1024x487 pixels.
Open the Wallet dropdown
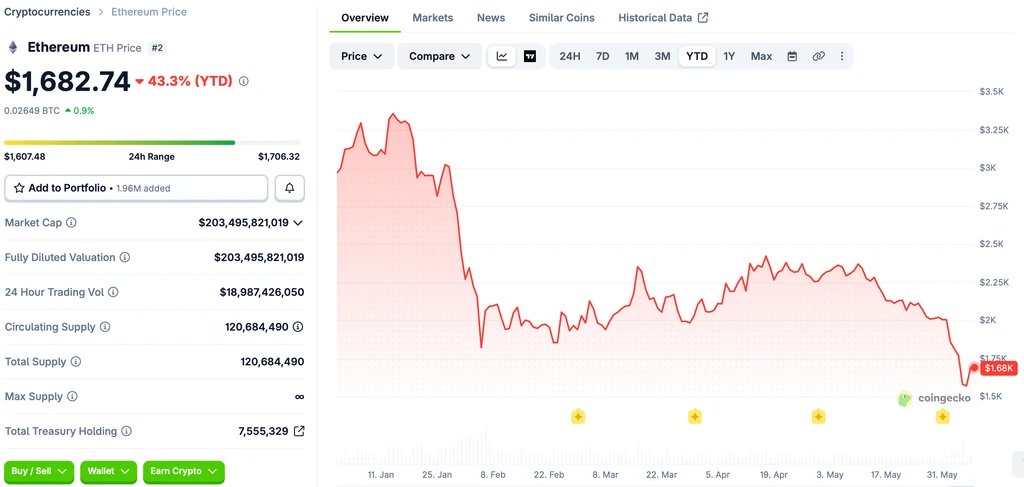coord(108,471)
